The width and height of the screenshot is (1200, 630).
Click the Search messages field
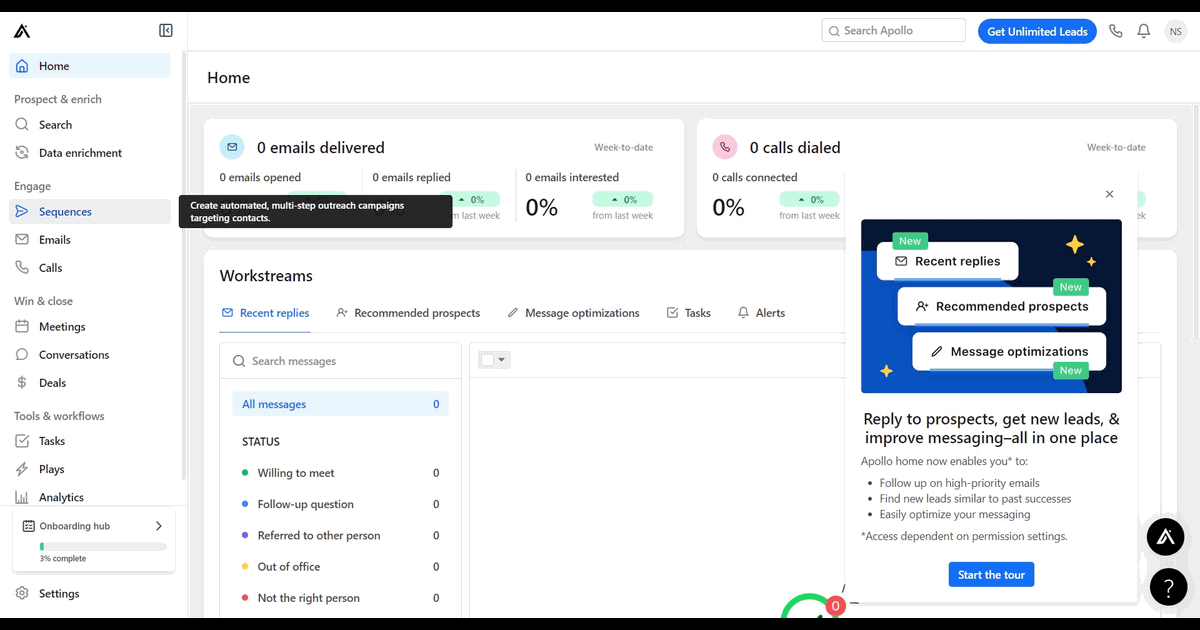[340, 361]
